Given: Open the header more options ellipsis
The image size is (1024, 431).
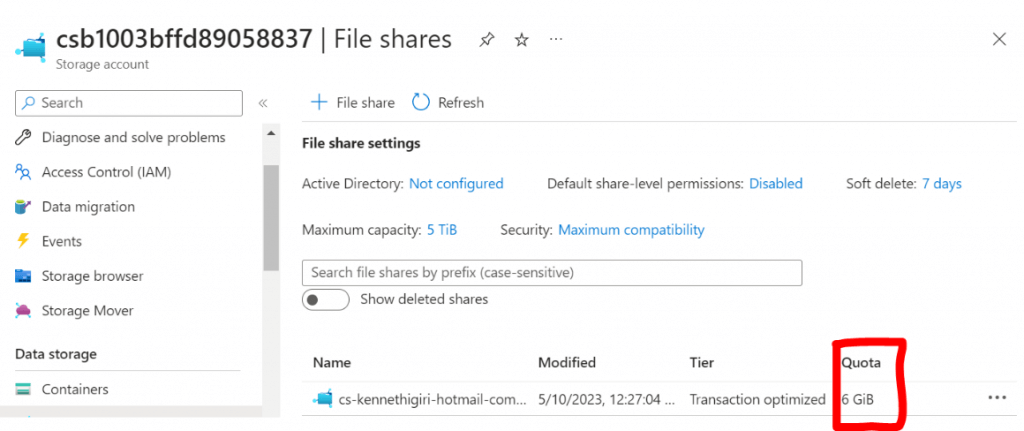Looking at the screenshot, I should point(556,40).
